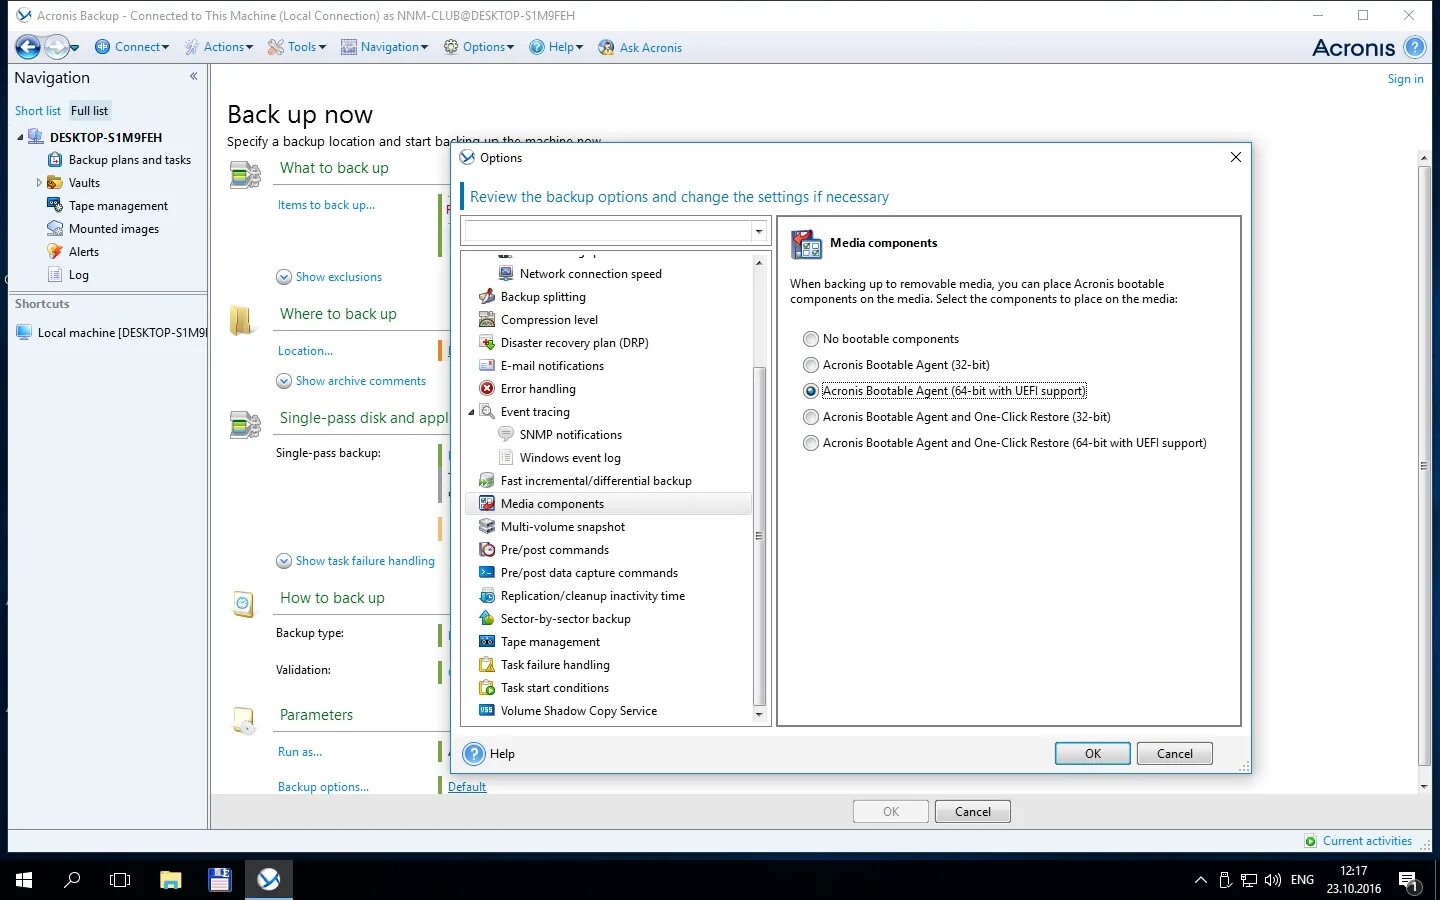Click the Vaults icon in navigation tree
The width and height of the screenshot is (1440, 900).
(56, 183)
